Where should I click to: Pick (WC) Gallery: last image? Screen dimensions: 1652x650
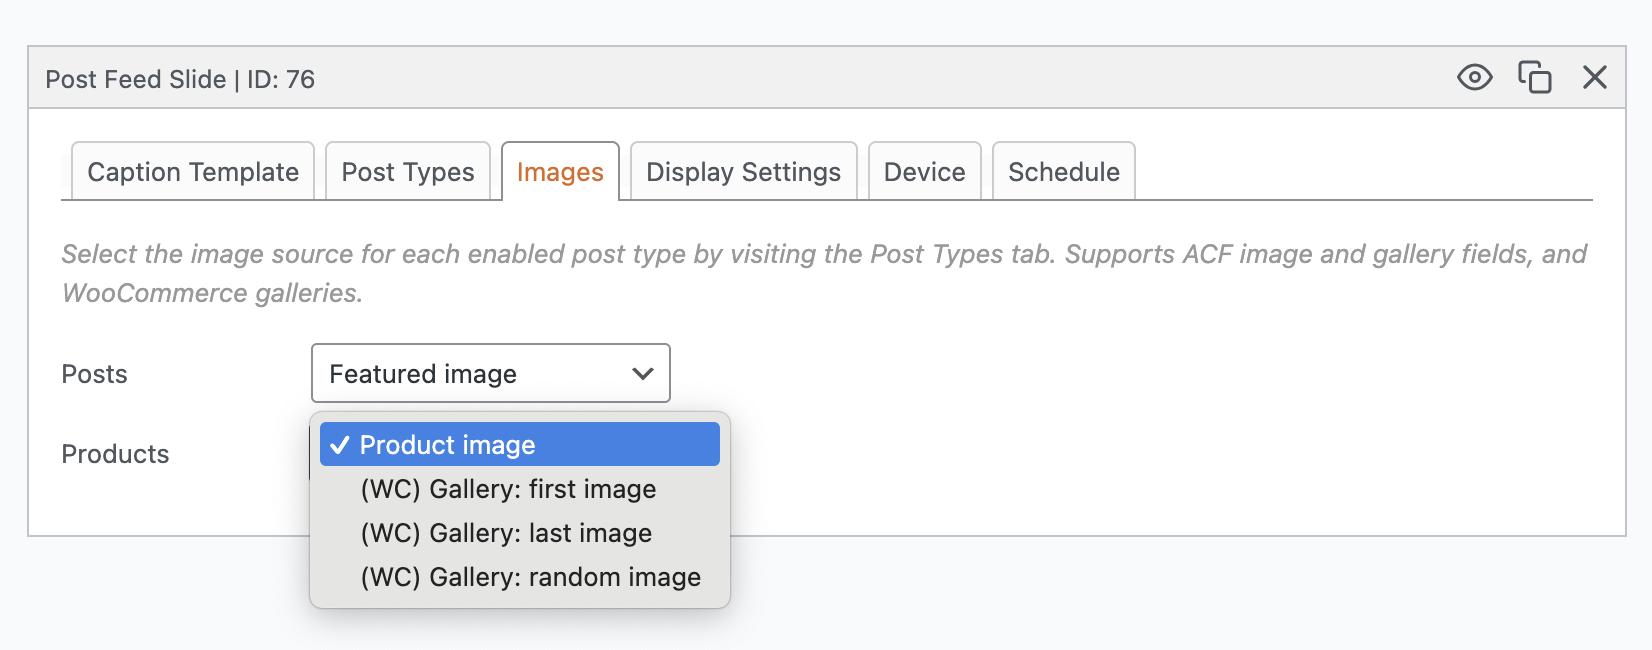[506, 533]
